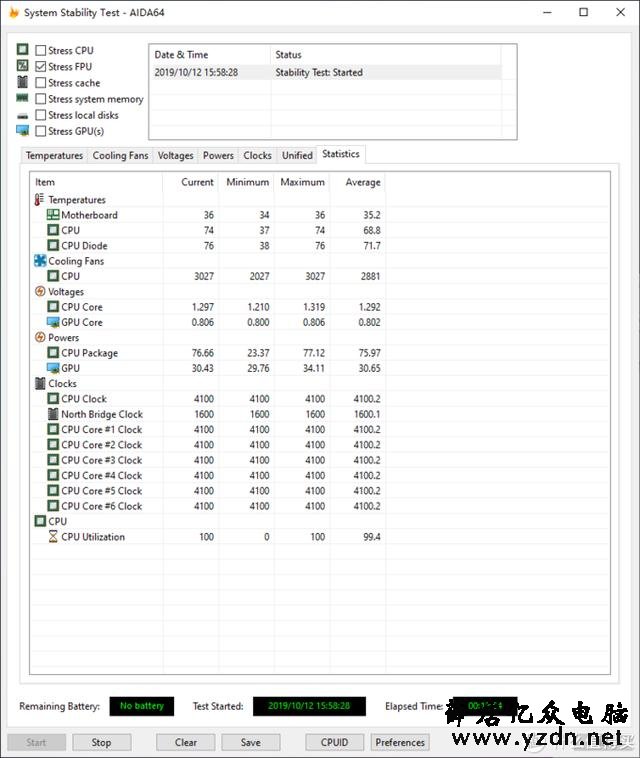Viewport: 640px width, 758px height.
Task: Switch to the Temperatures tab
Action: tap(54, 156)
